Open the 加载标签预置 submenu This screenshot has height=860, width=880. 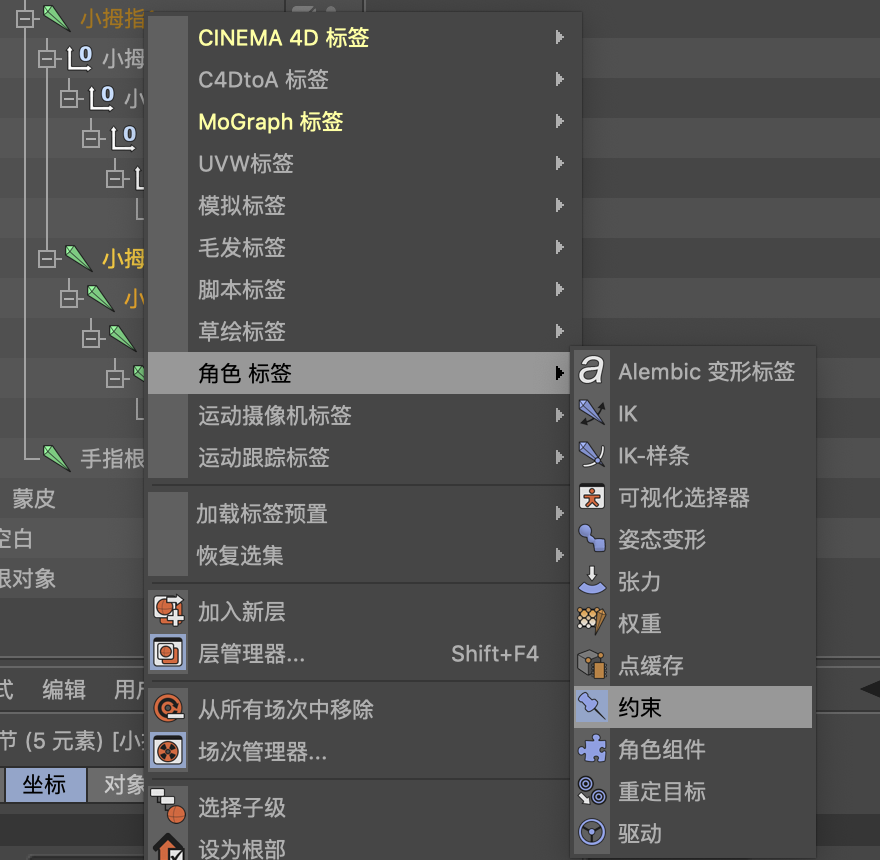click(358, 513)
